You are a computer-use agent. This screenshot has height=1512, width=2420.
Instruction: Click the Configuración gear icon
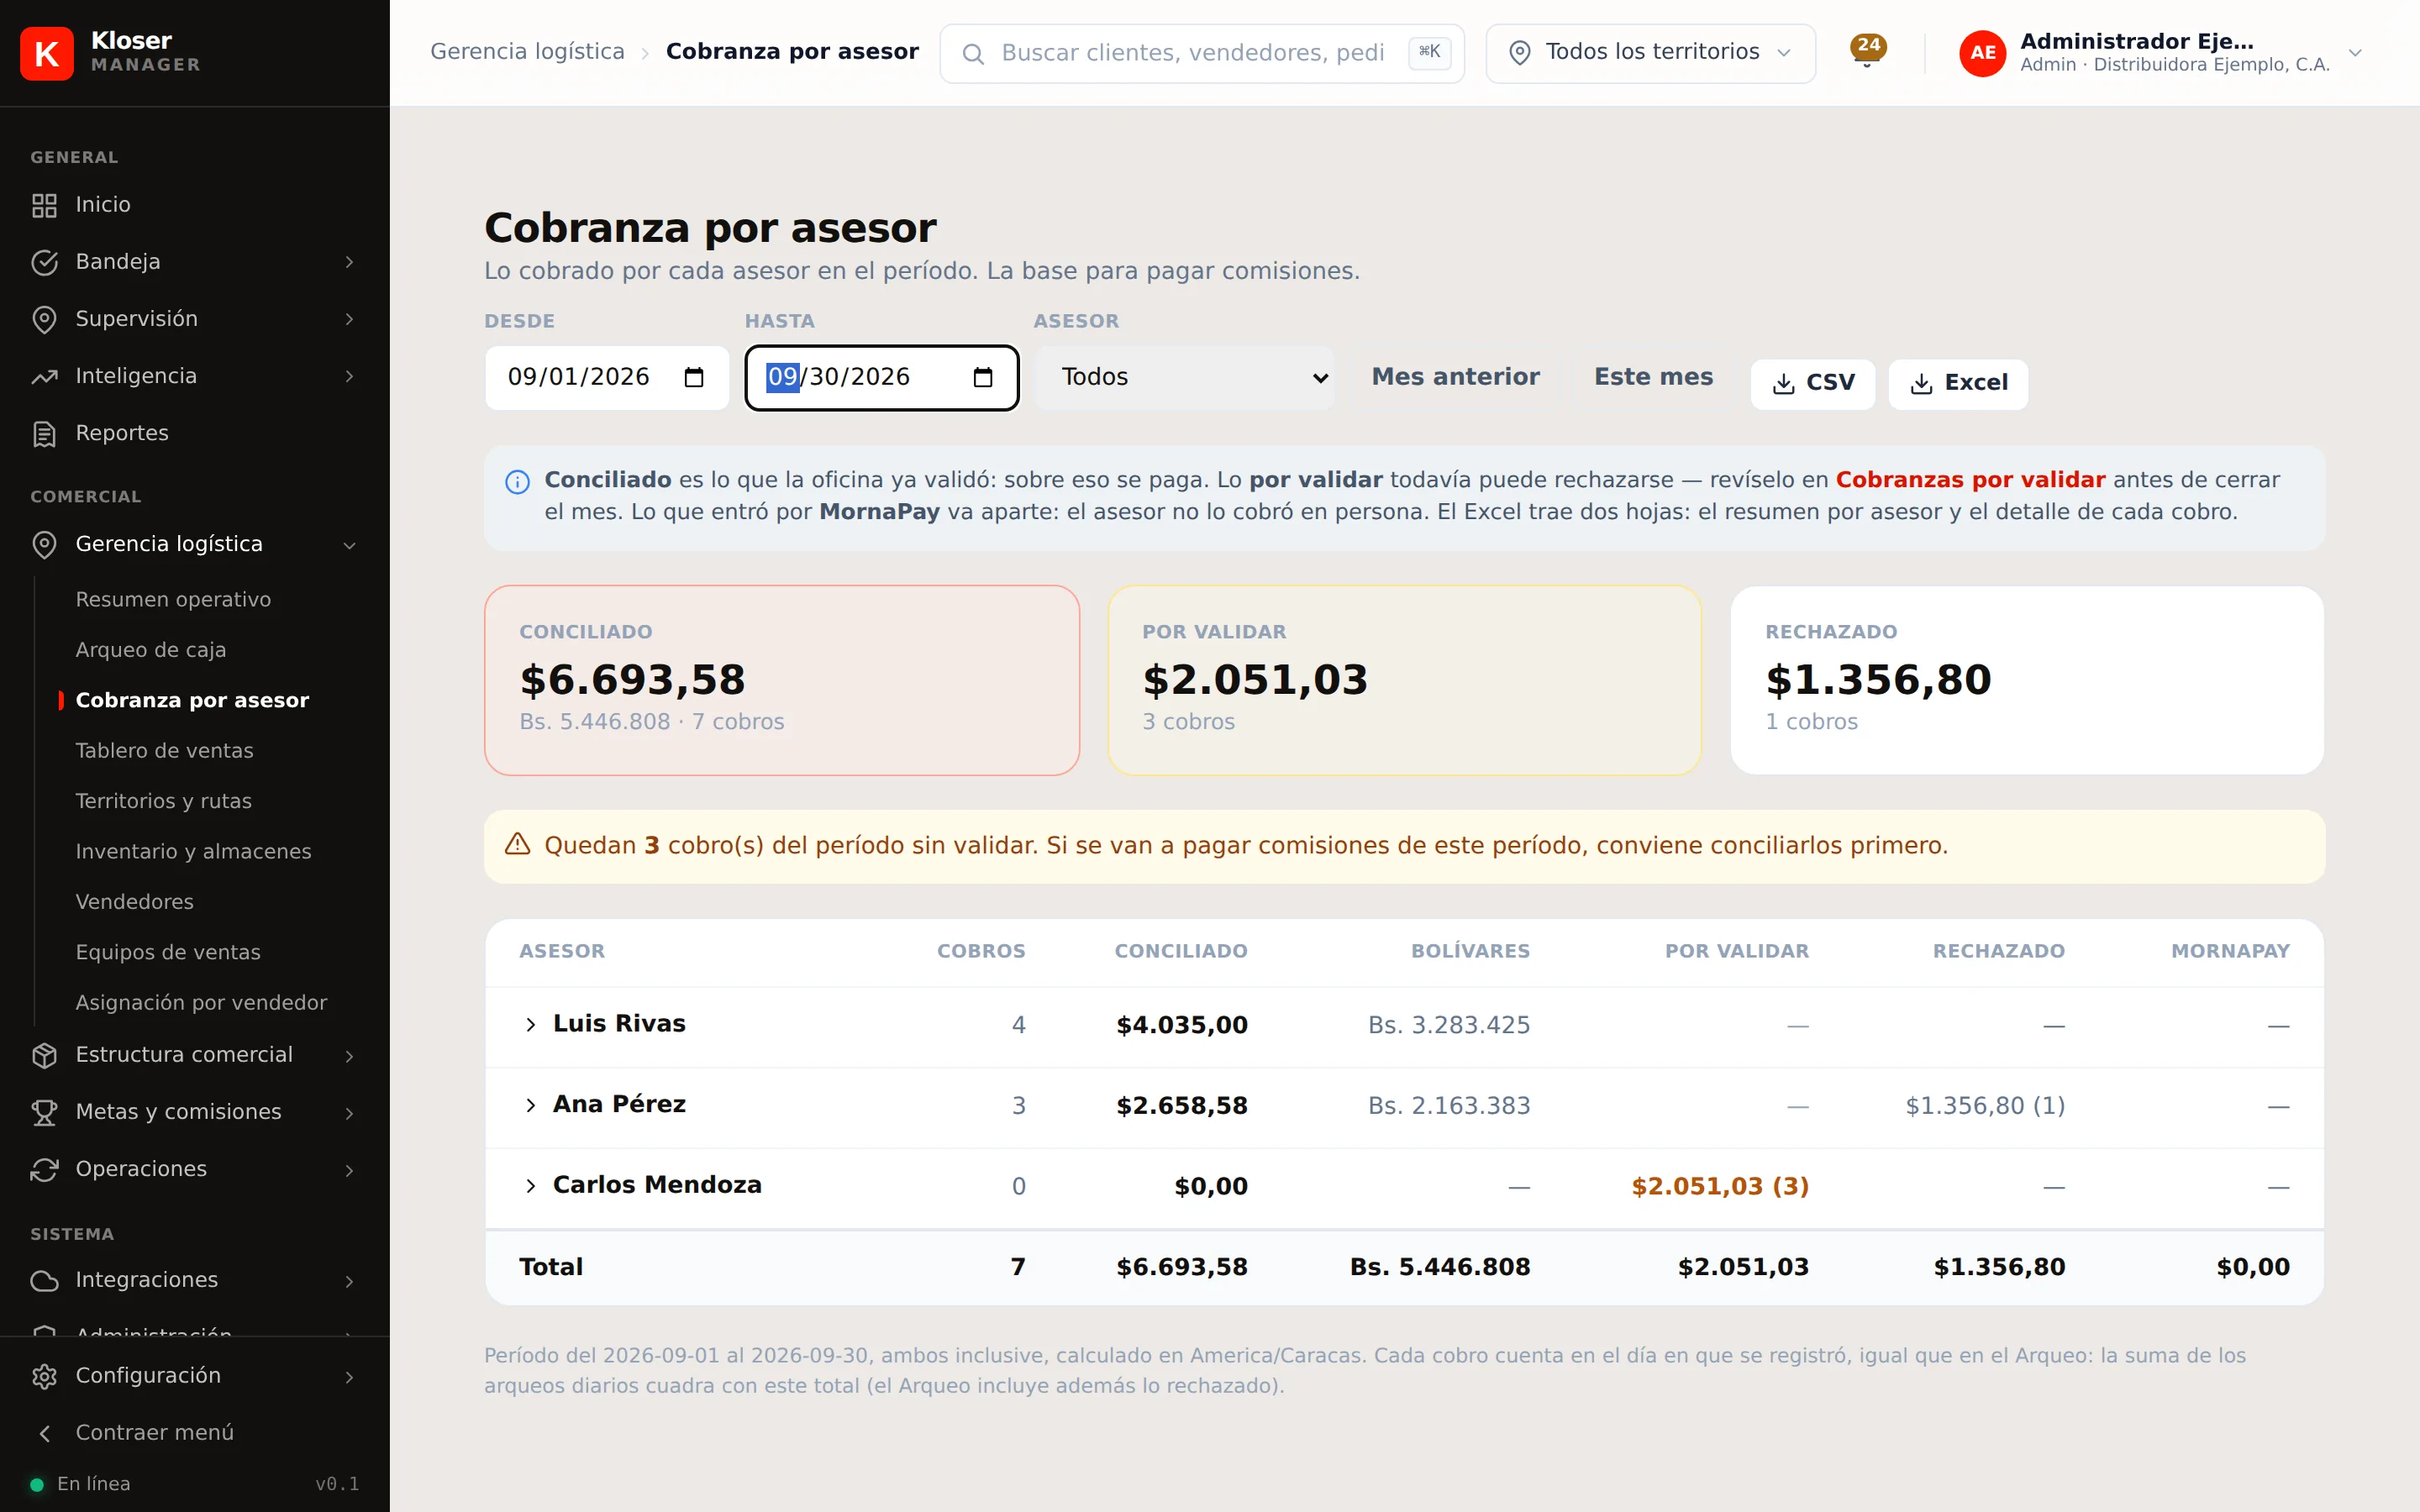coord(44,1376)
